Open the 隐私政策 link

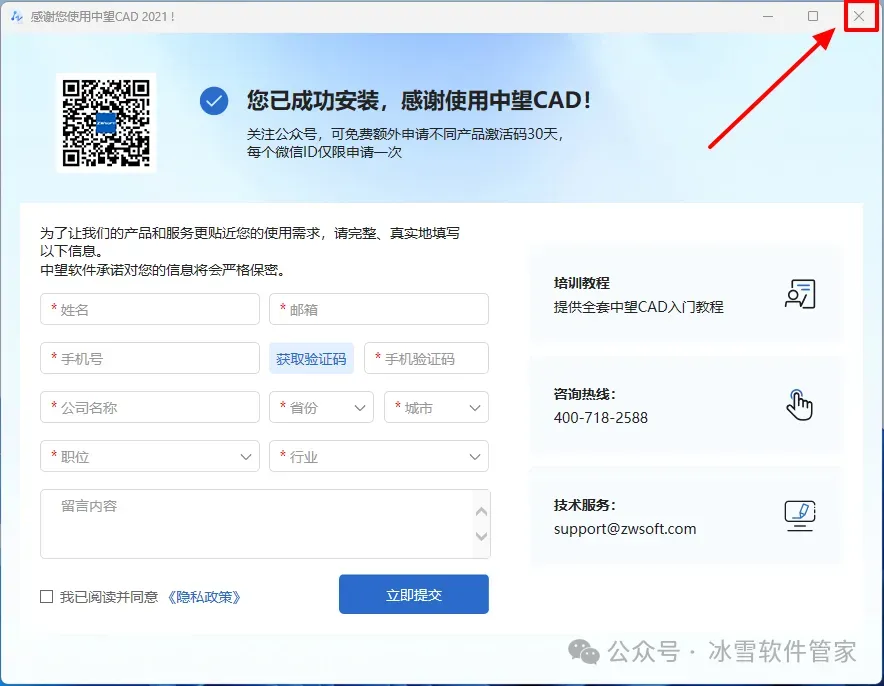point(204,597)
